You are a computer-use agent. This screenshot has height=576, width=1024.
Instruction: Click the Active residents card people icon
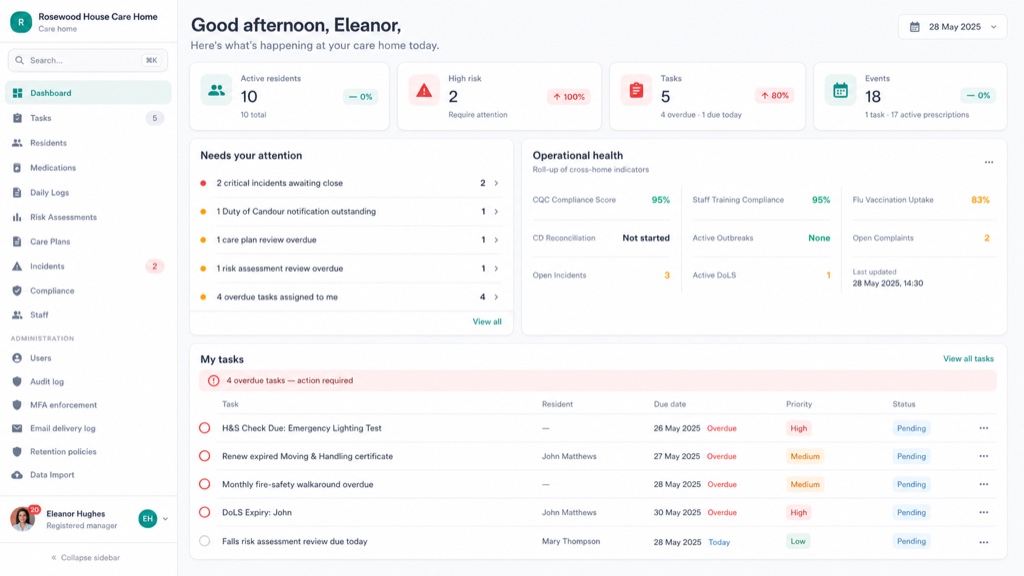(216, 90)
